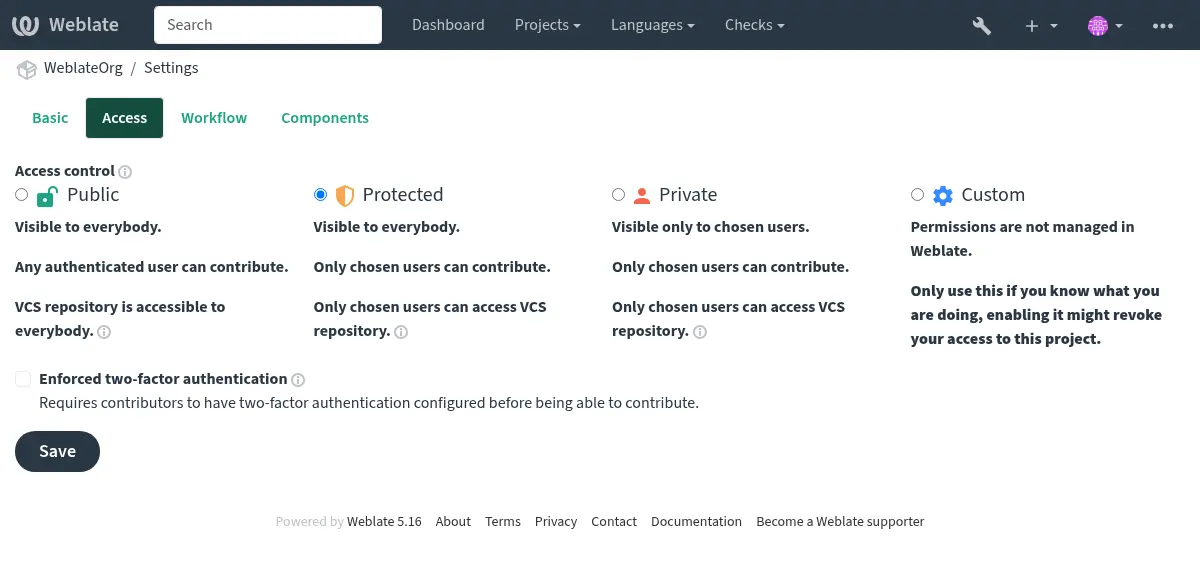Select the Protected access radio button
Image resolution: width=1200 pixels, height=580 pixels.
321,195
